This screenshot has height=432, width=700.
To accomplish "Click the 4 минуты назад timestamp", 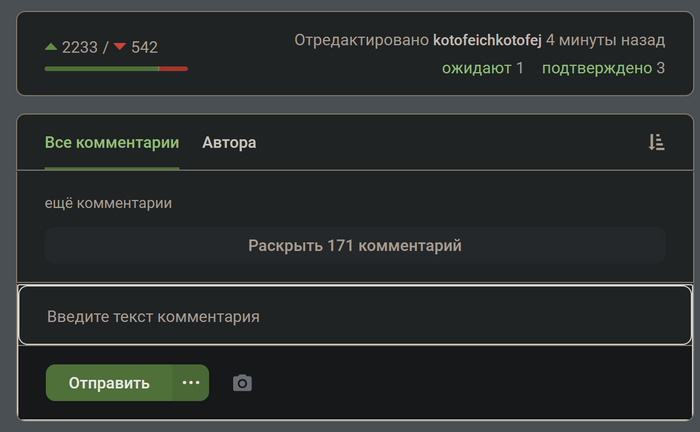I will click(x=605, y=41).
